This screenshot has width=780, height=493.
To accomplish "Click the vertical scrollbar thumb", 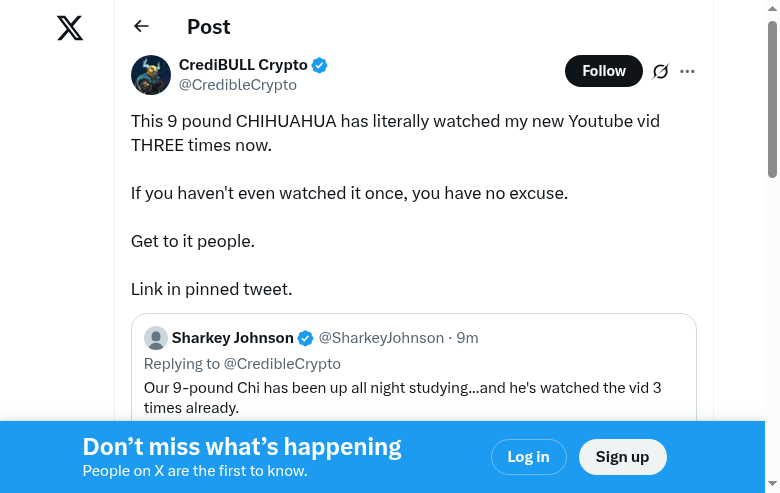I will coord(772,98).
